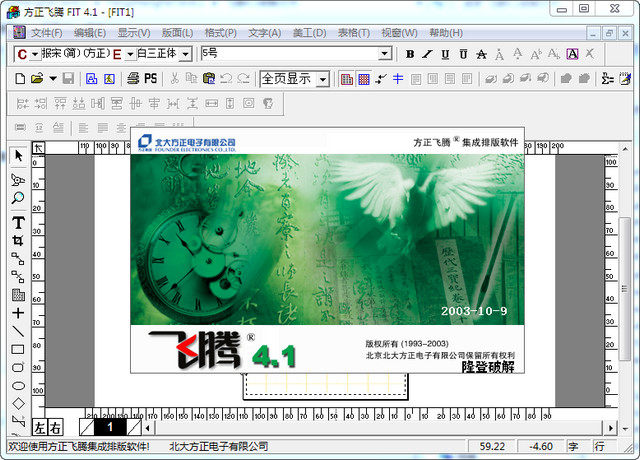This screenshot has width=640, height=460.
Task: Select the diagonal line drawing tool
Action: 18,331
